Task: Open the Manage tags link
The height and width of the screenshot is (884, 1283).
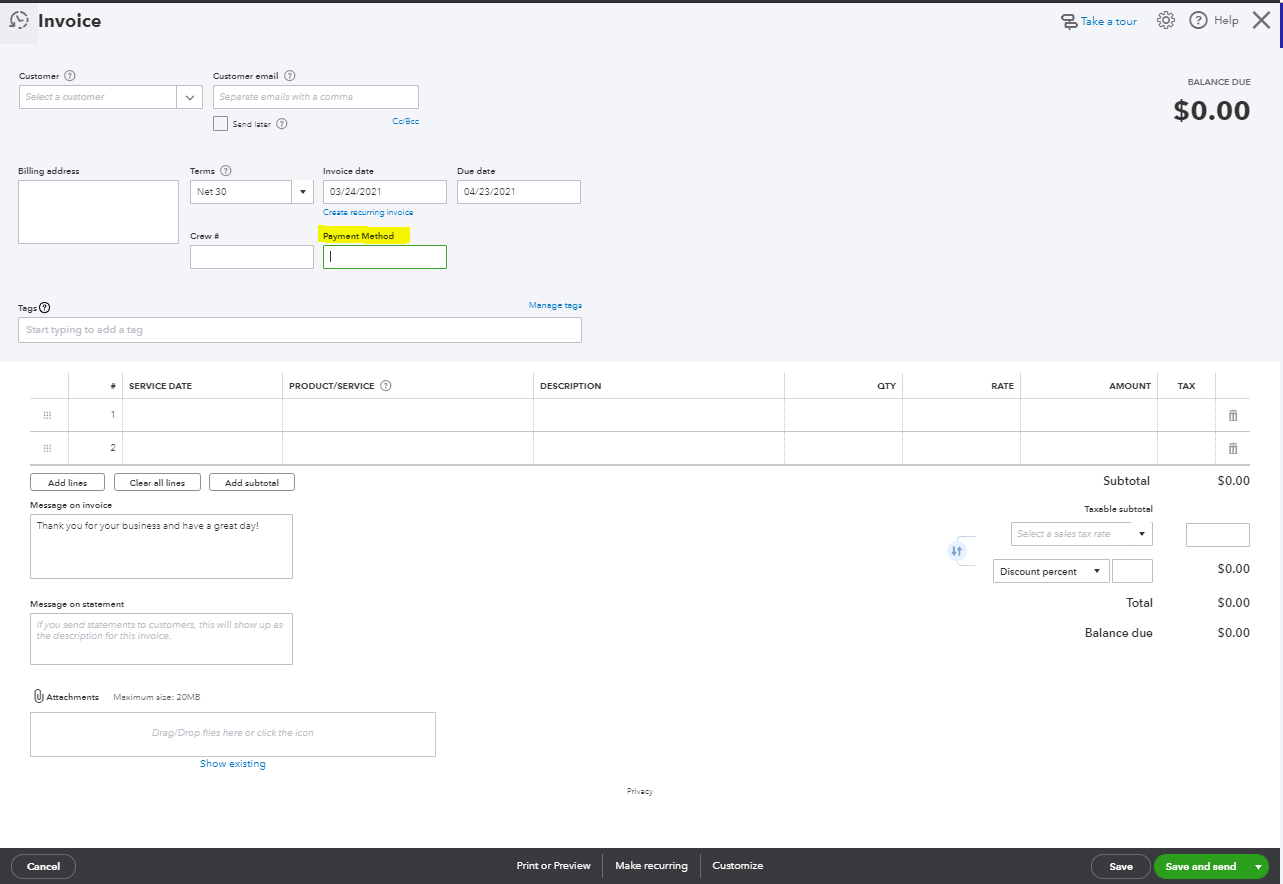Action: [555, 305]
